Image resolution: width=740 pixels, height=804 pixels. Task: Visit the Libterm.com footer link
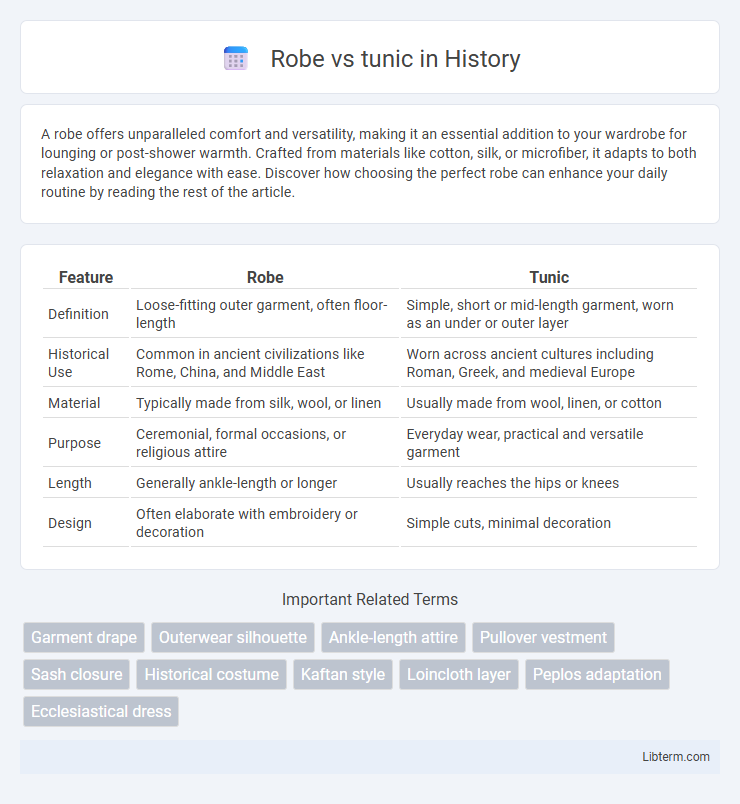pyautogui.click(x=676, y=756)
